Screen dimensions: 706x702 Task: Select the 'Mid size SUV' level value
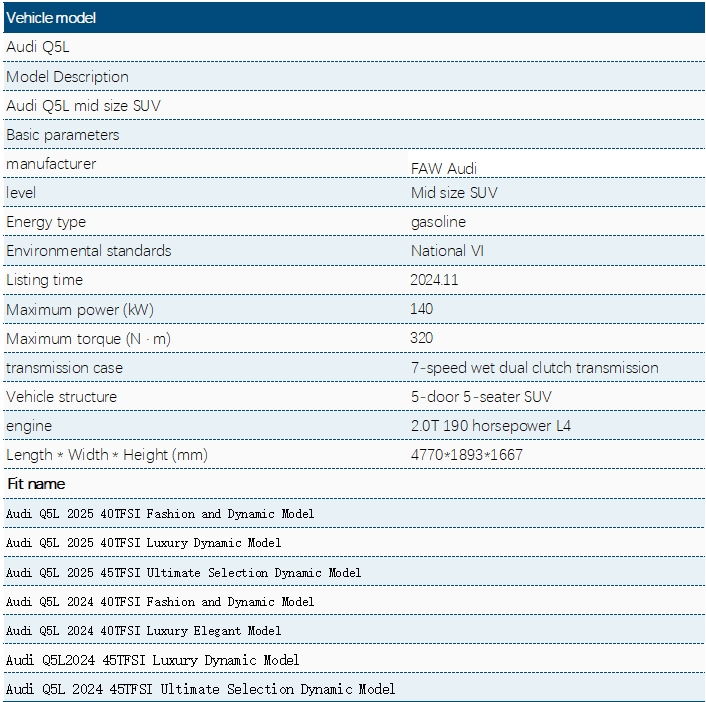454,193
